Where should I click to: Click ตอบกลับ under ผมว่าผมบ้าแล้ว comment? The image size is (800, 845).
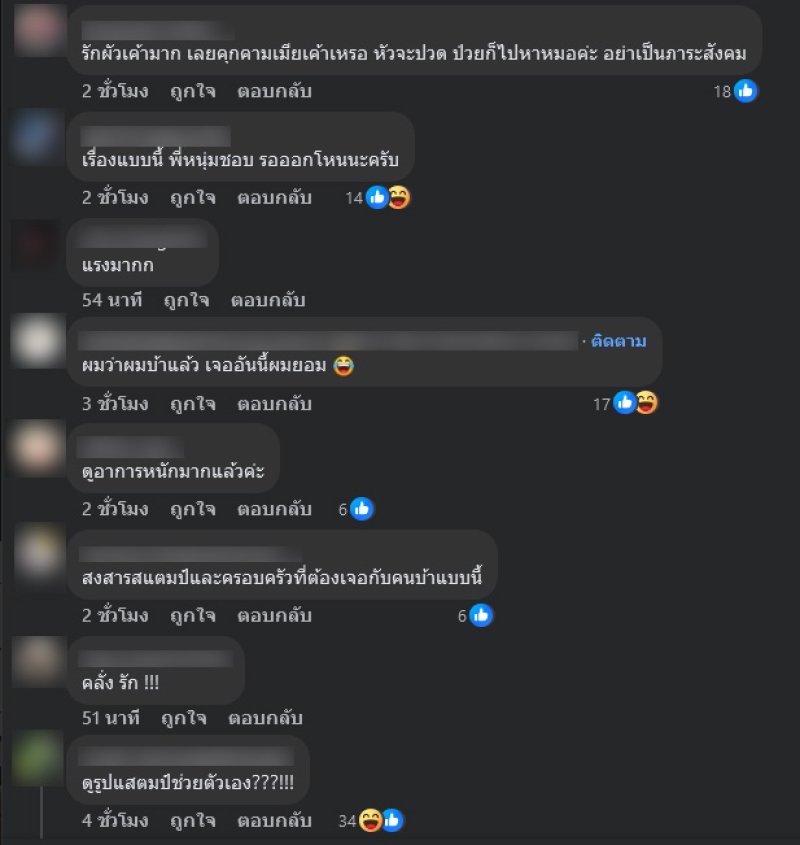point(274,404)
